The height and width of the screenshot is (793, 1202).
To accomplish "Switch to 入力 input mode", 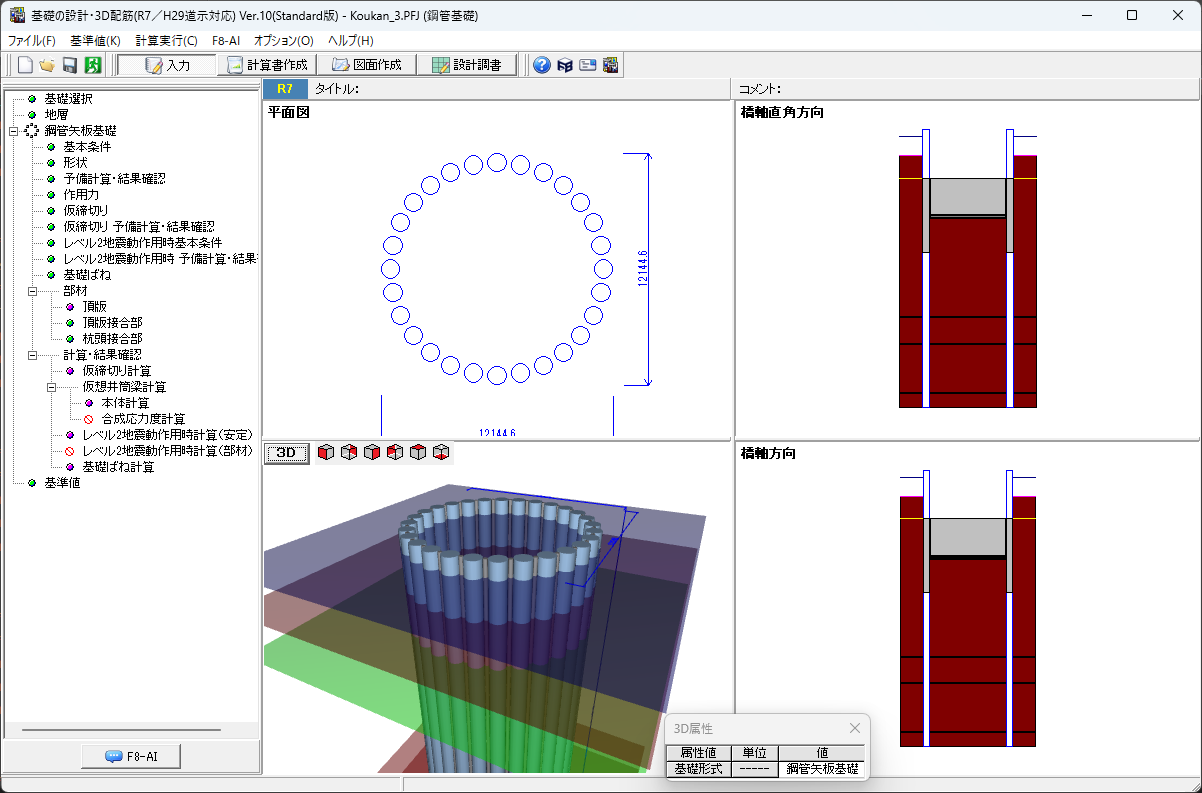I will pos(167,65).
